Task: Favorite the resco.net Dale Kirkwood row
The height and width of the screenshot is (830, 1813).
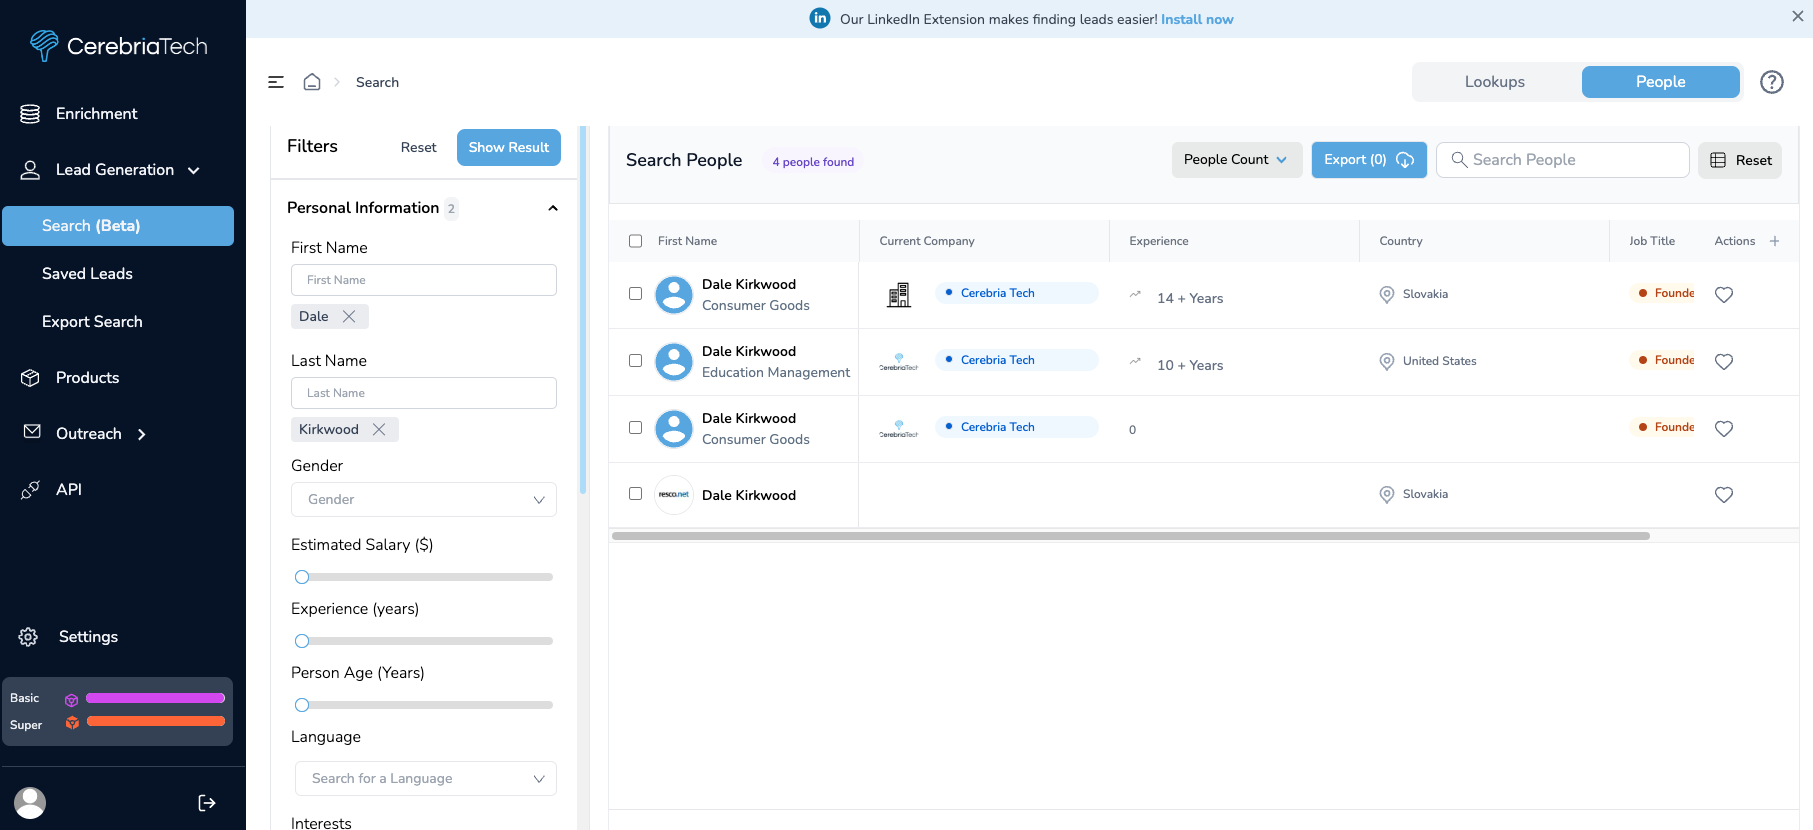Action: click(1724, 494)
